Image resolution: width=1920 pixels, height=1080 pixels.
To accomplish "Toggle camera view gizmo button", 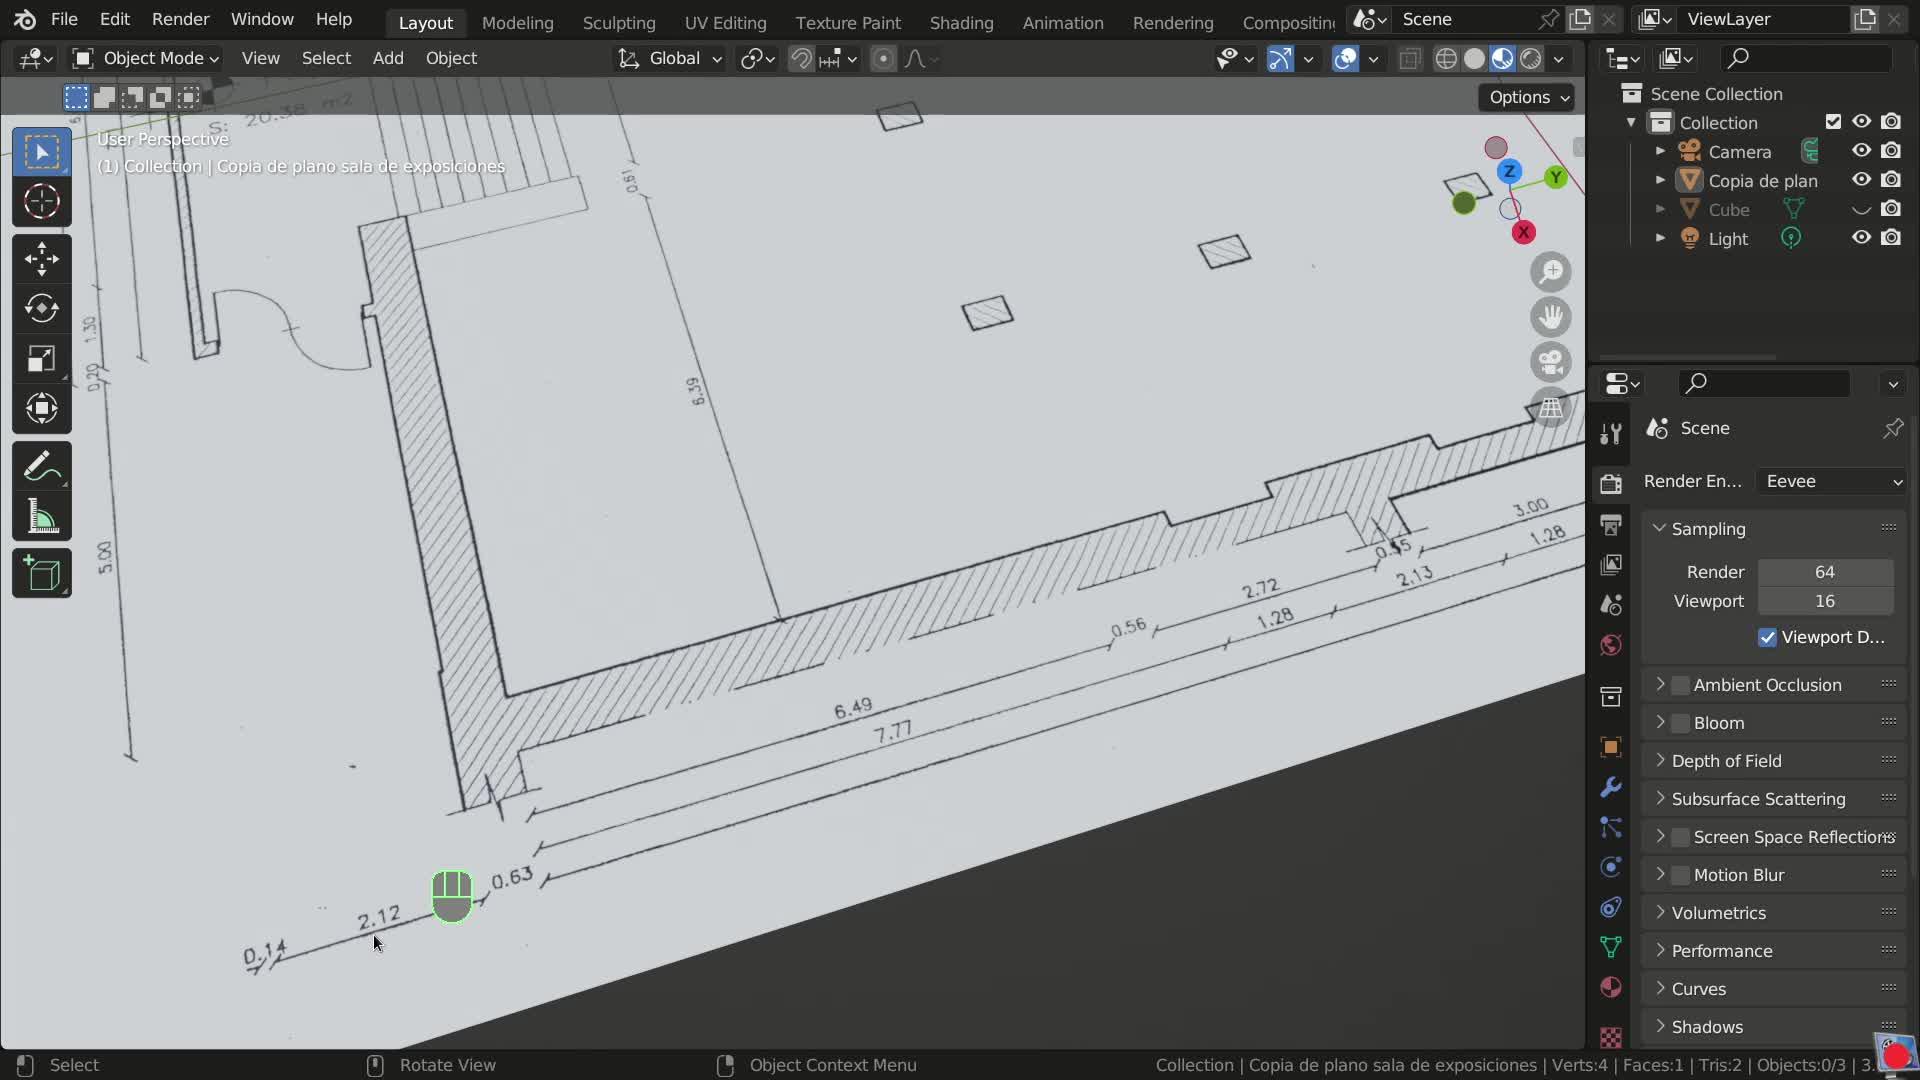I will pyautogui.click(x=1551, y=362).
